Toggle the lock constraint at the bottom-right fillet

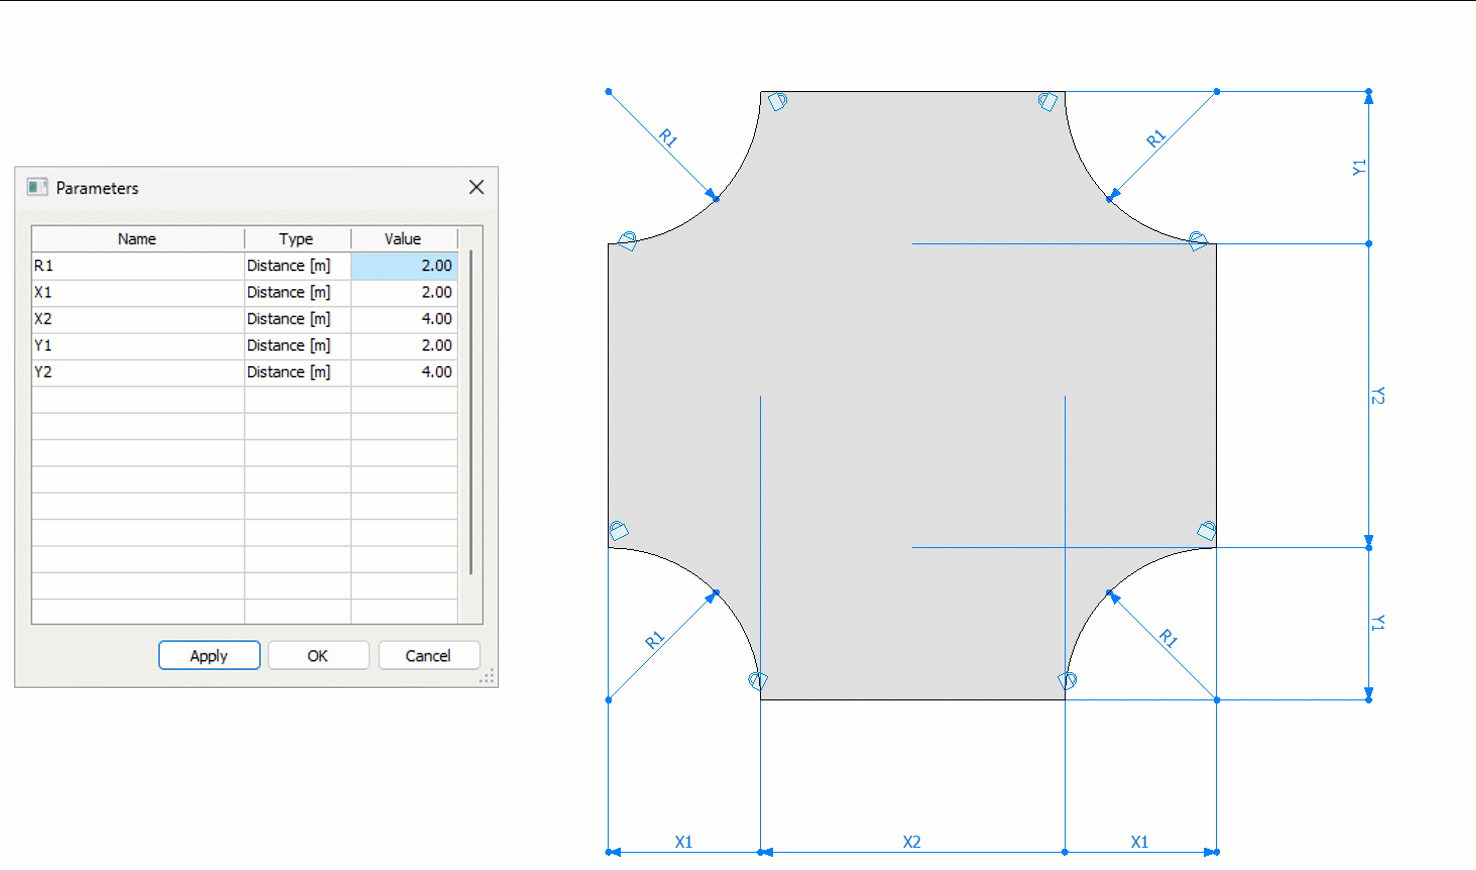pyautogui.click(x=1068, y=679)
